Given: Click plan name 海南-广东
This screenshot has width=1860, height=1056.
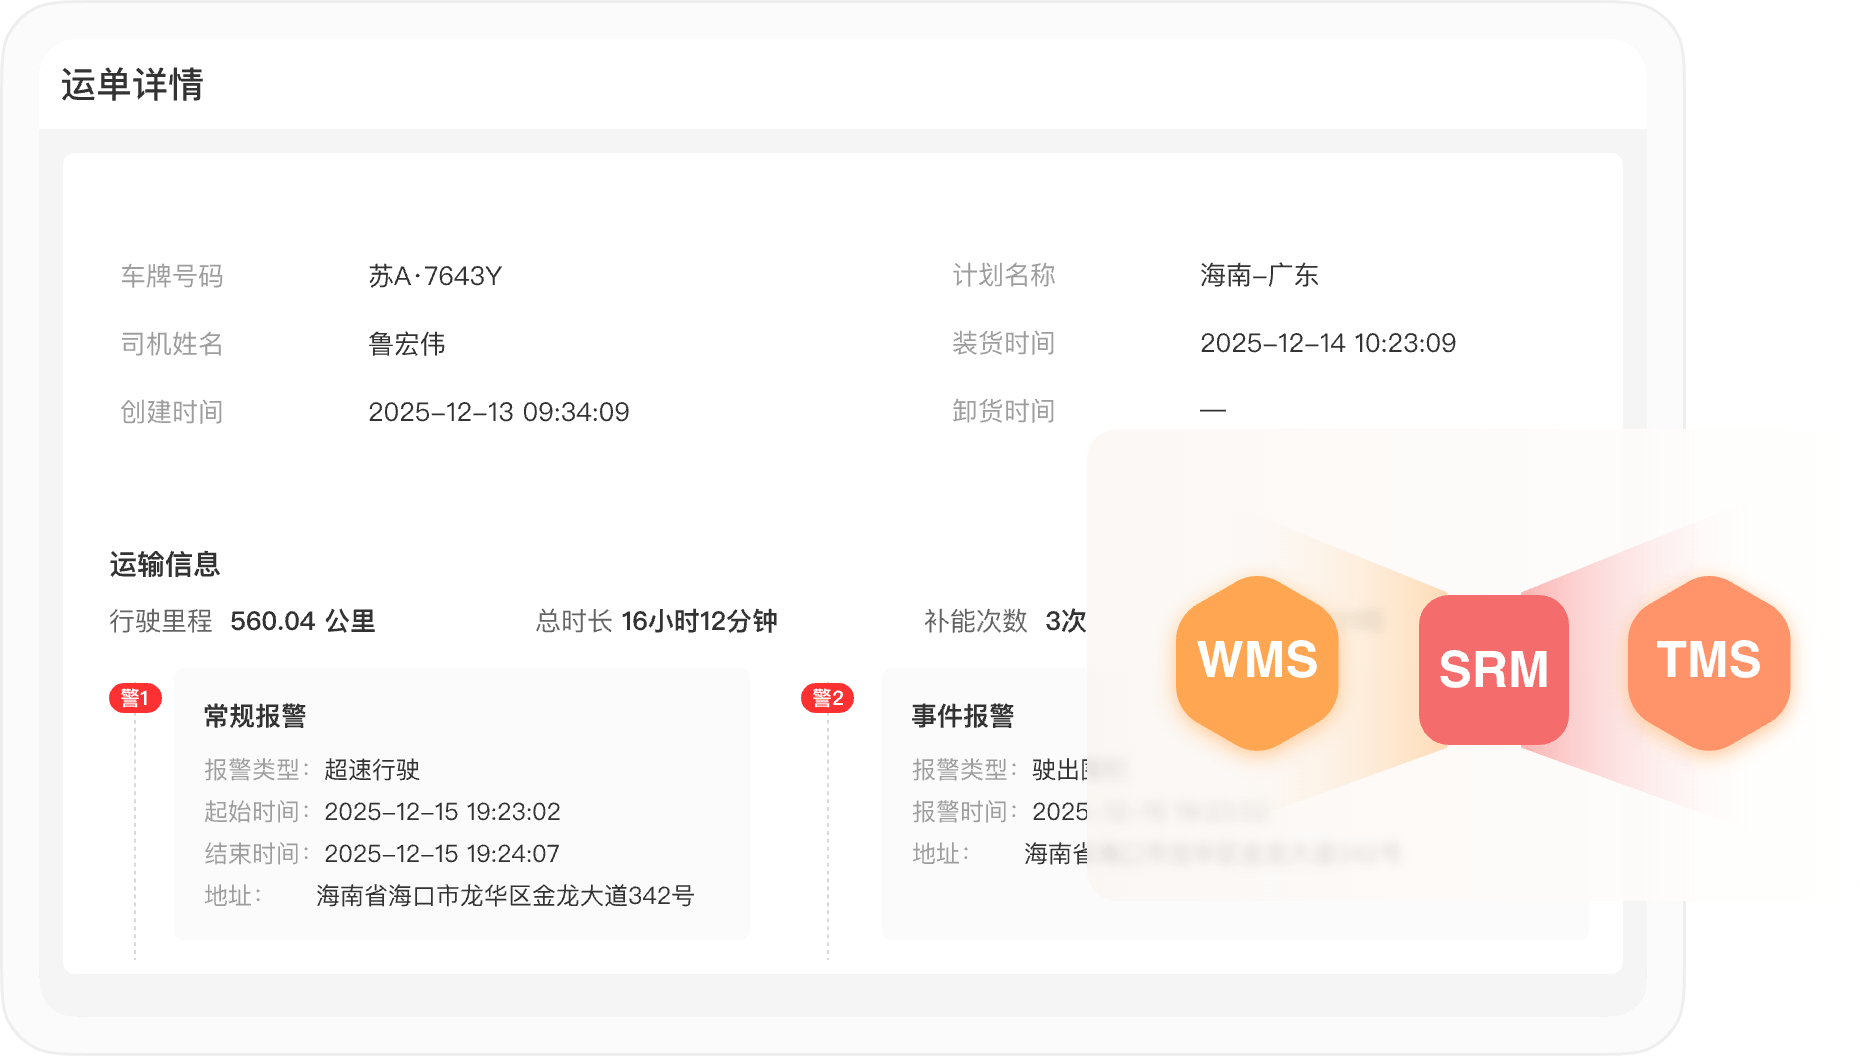Looking at the screenshot, I should tap(1259, 275).
